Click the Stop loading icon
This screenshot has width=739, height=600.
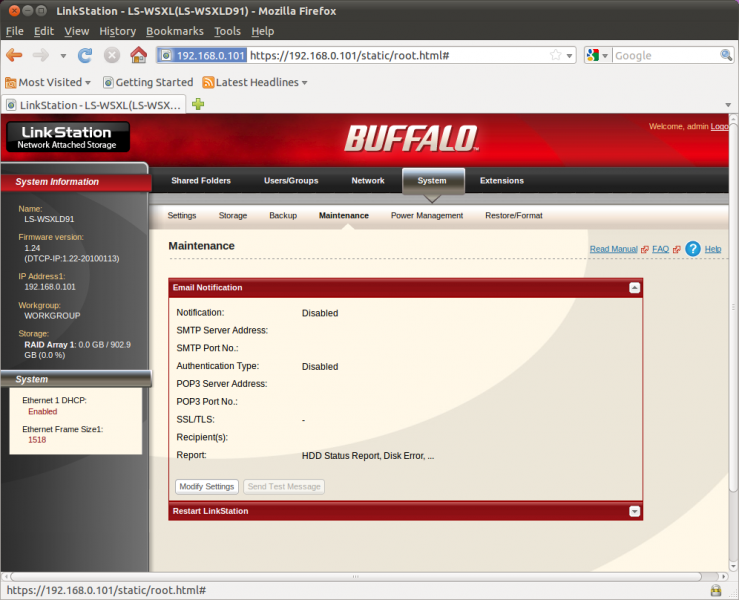(x=112, y=56)
